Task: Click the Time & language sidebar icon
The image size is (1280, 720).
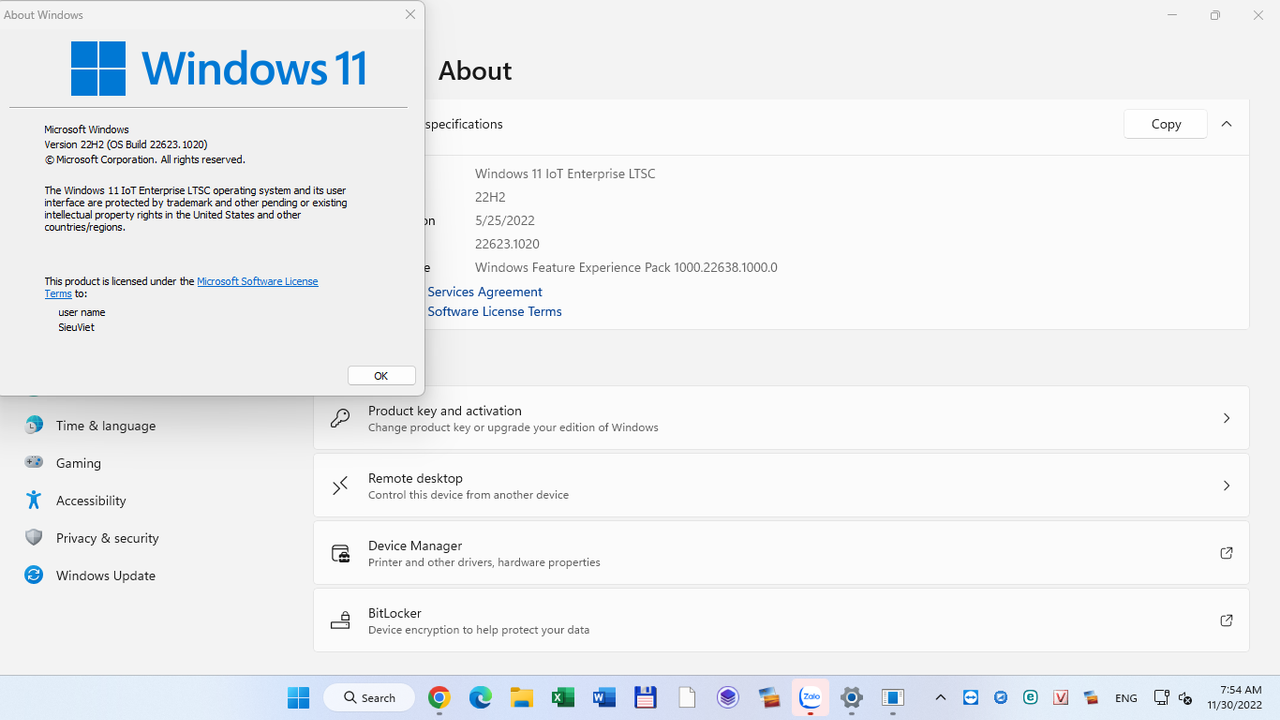Action: coord(34,425)
